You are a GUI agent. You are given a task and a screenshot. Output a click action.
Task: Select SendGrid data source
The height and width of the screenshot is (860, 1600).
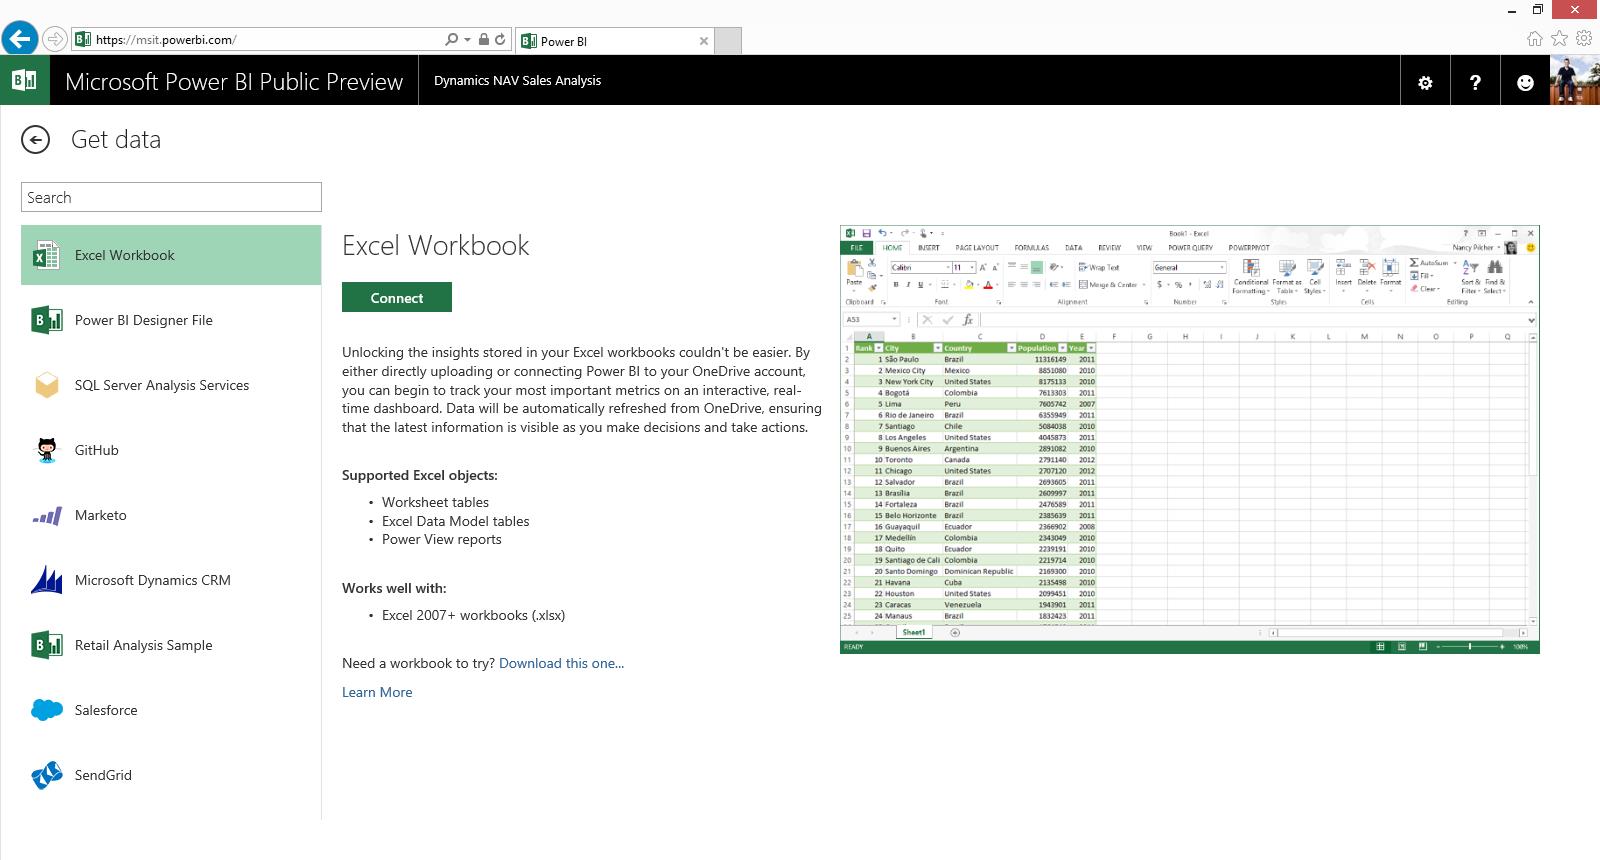[x=171, y=775]
